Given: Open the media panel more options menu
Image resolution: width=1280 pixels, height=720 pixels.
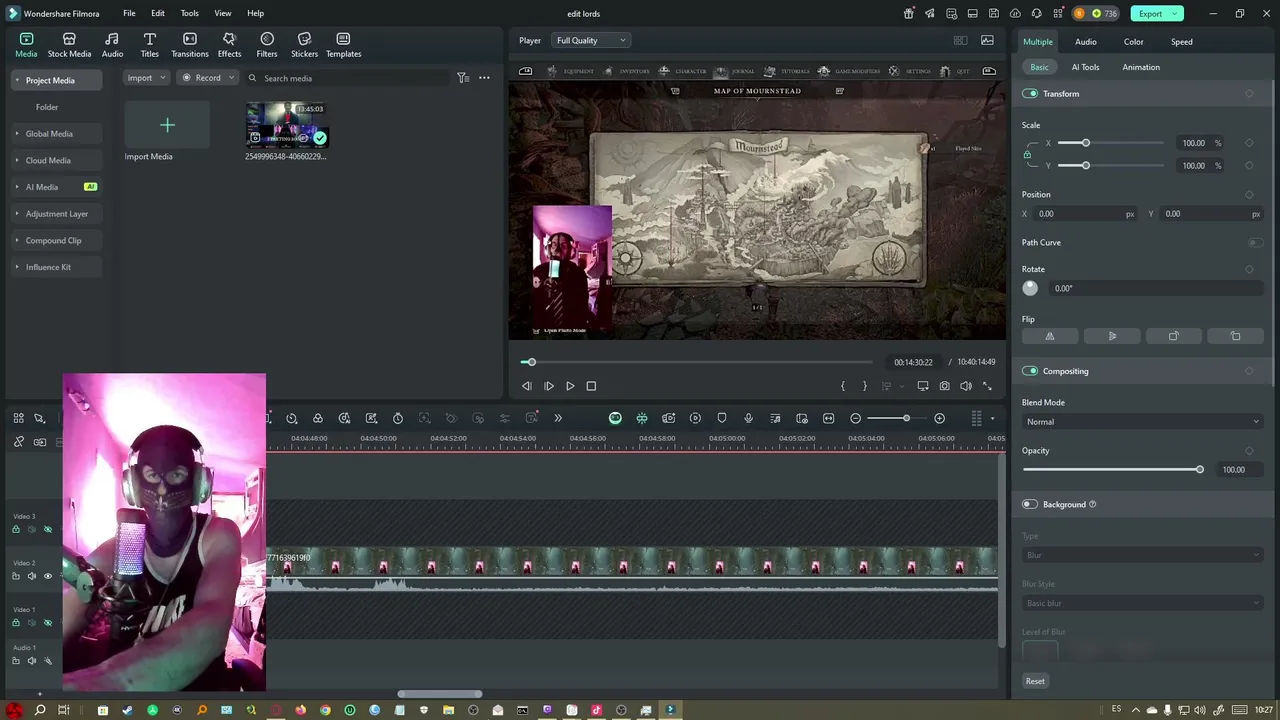Looking at the screenshot, I should [x=484, y=78].
